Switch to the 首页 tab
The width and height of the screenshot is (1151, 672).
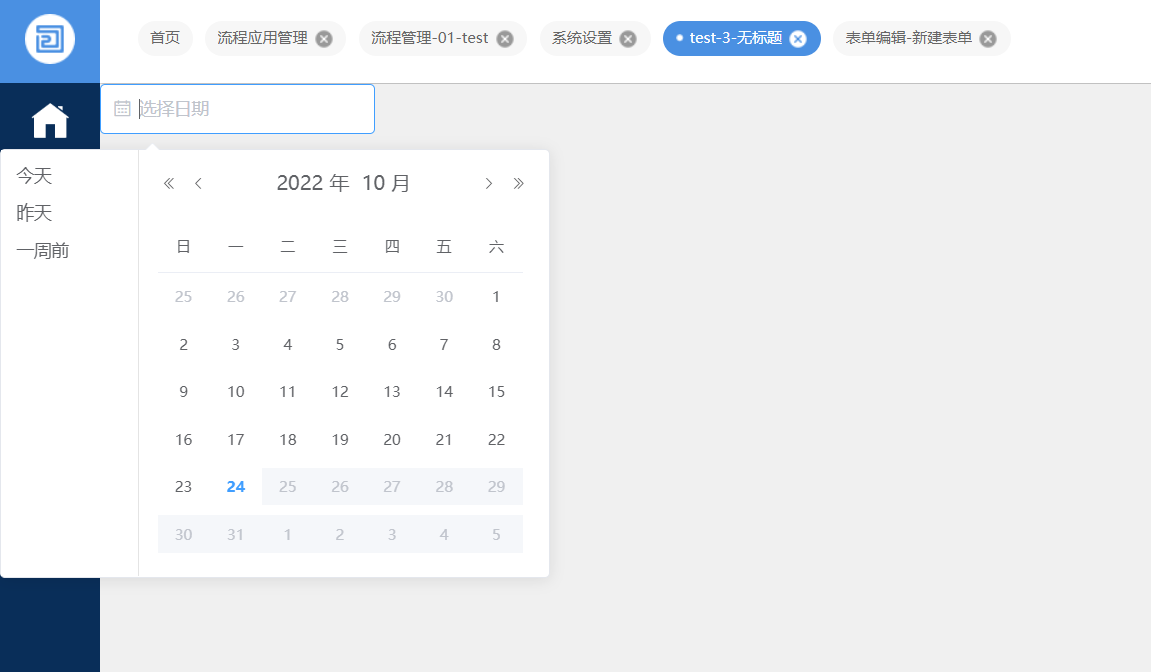(165, 38)
